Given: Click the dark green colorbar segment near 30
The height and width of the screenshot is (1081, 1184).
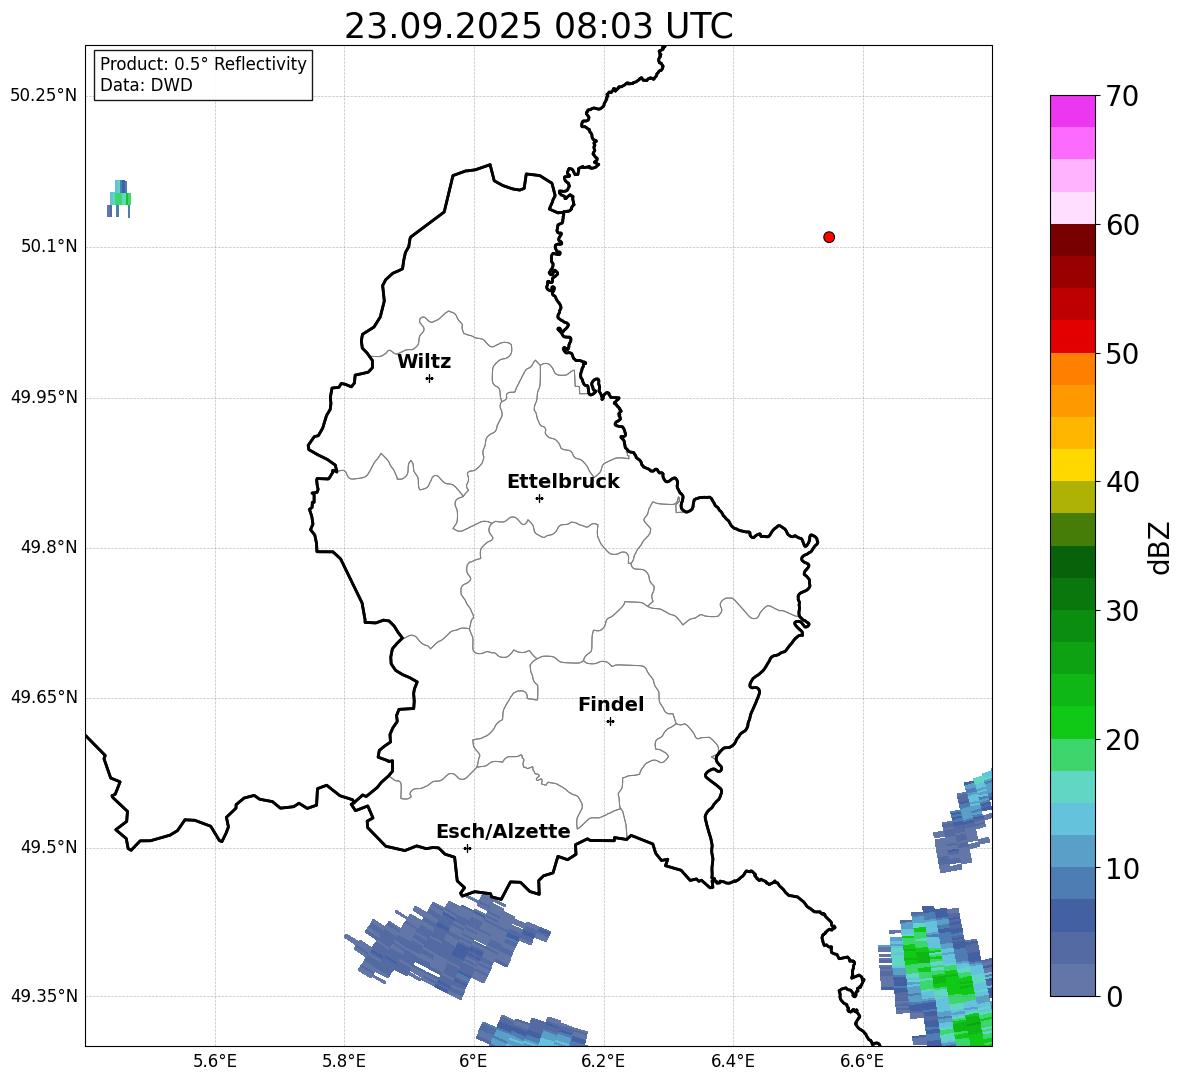Looking at the screenshot, I should click(1072, 594).
